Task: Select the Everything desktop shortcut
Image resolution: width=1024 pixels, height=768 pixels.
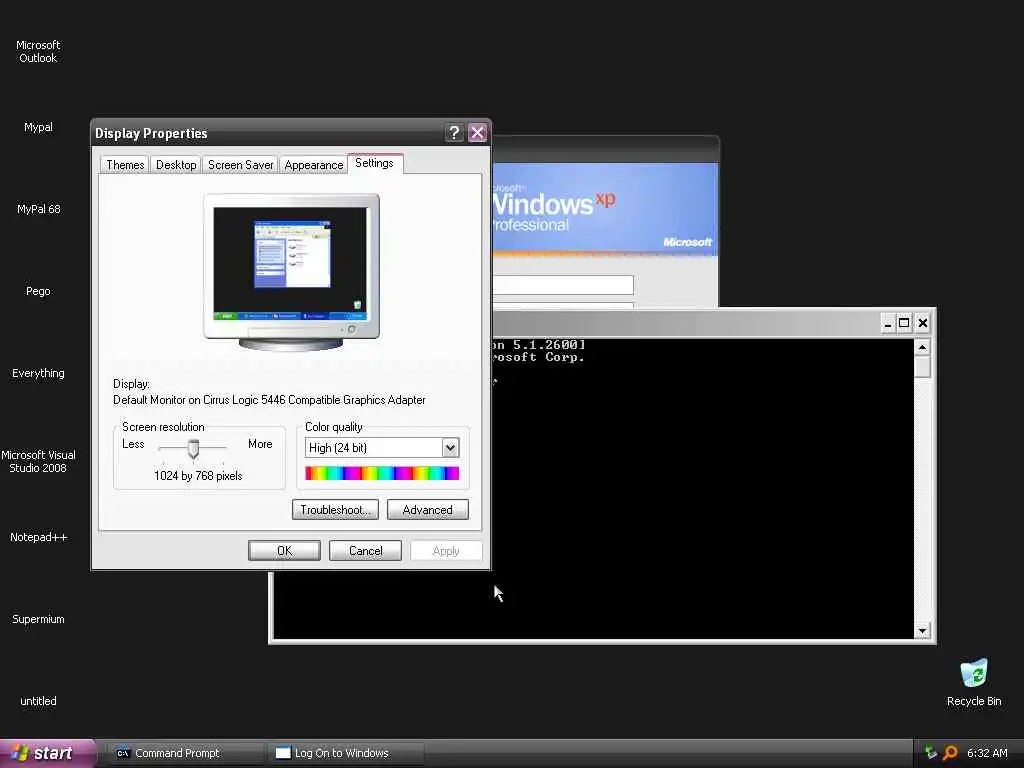Action: (x=38, y=374)
